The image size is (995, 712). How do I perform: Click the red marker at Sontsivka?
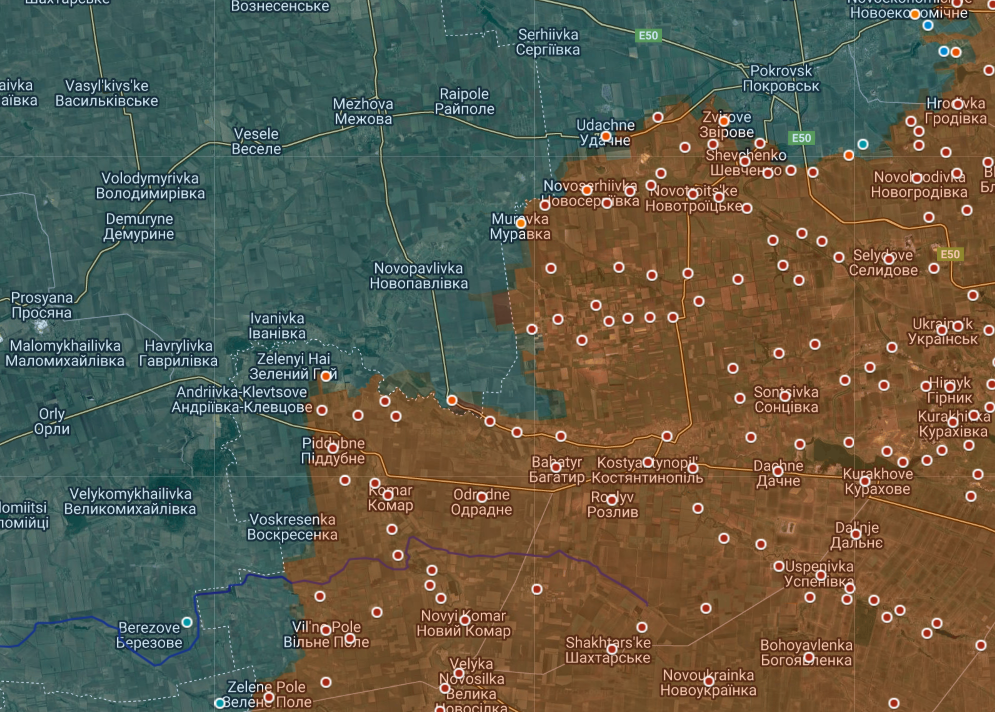coord(785,395)
